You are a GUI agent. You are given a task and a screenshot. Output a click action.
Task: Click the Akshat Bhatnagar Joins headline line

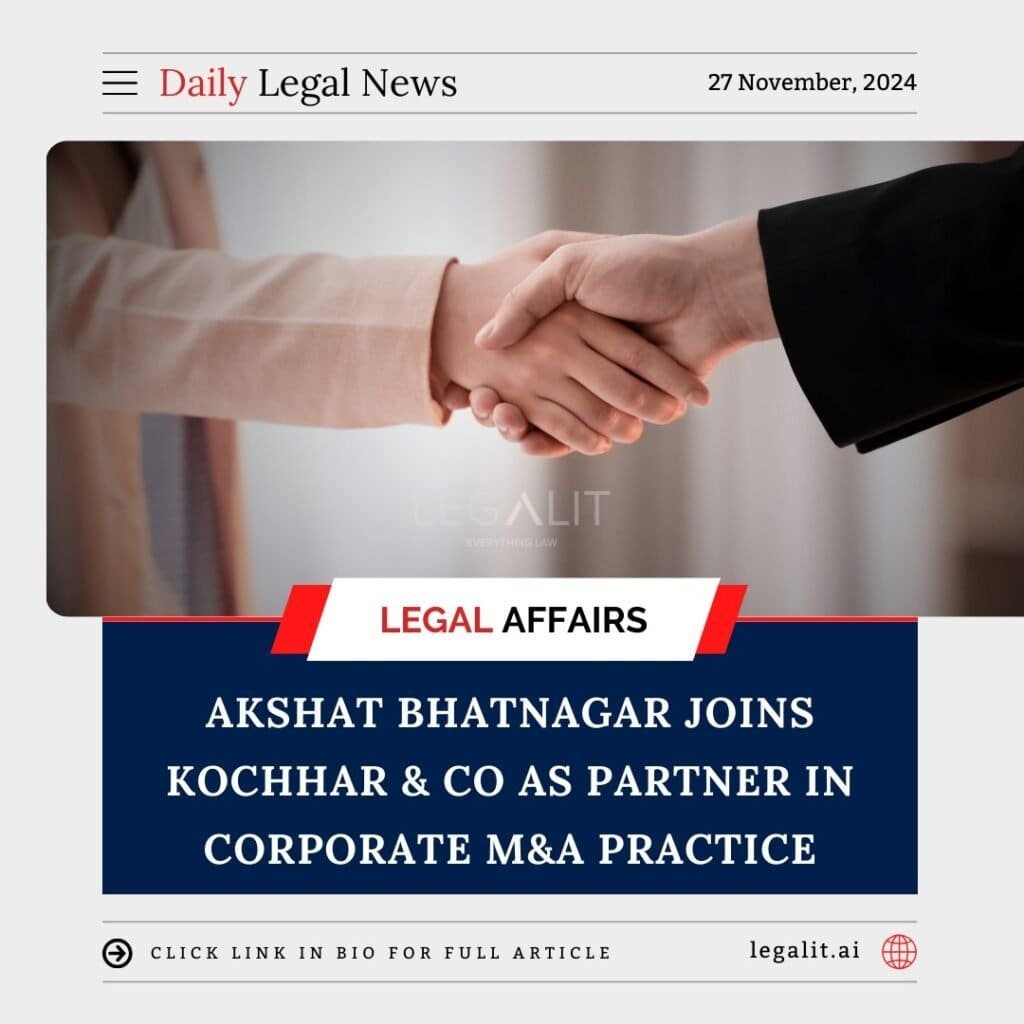click(x=510, y=712)
